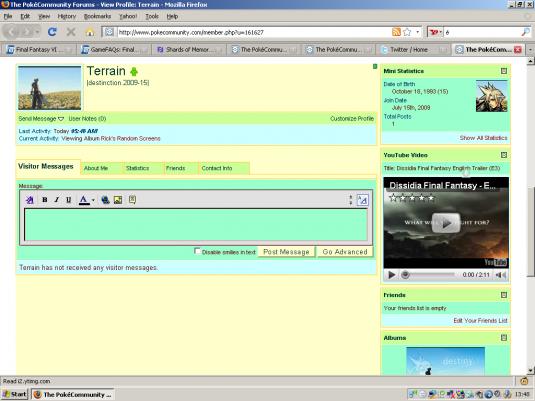Viewport: 535px width, 401px height.
Task: Click Show All Statistics link
Action: (483, 138)
